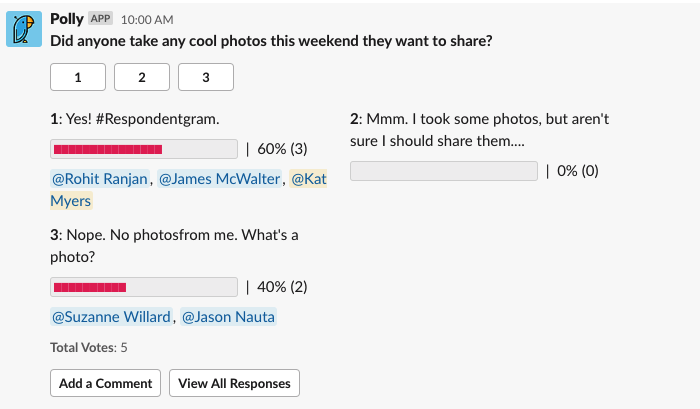700x409 pixels.
Task: Click the Add a Comment button
Action: click(105, 383)
